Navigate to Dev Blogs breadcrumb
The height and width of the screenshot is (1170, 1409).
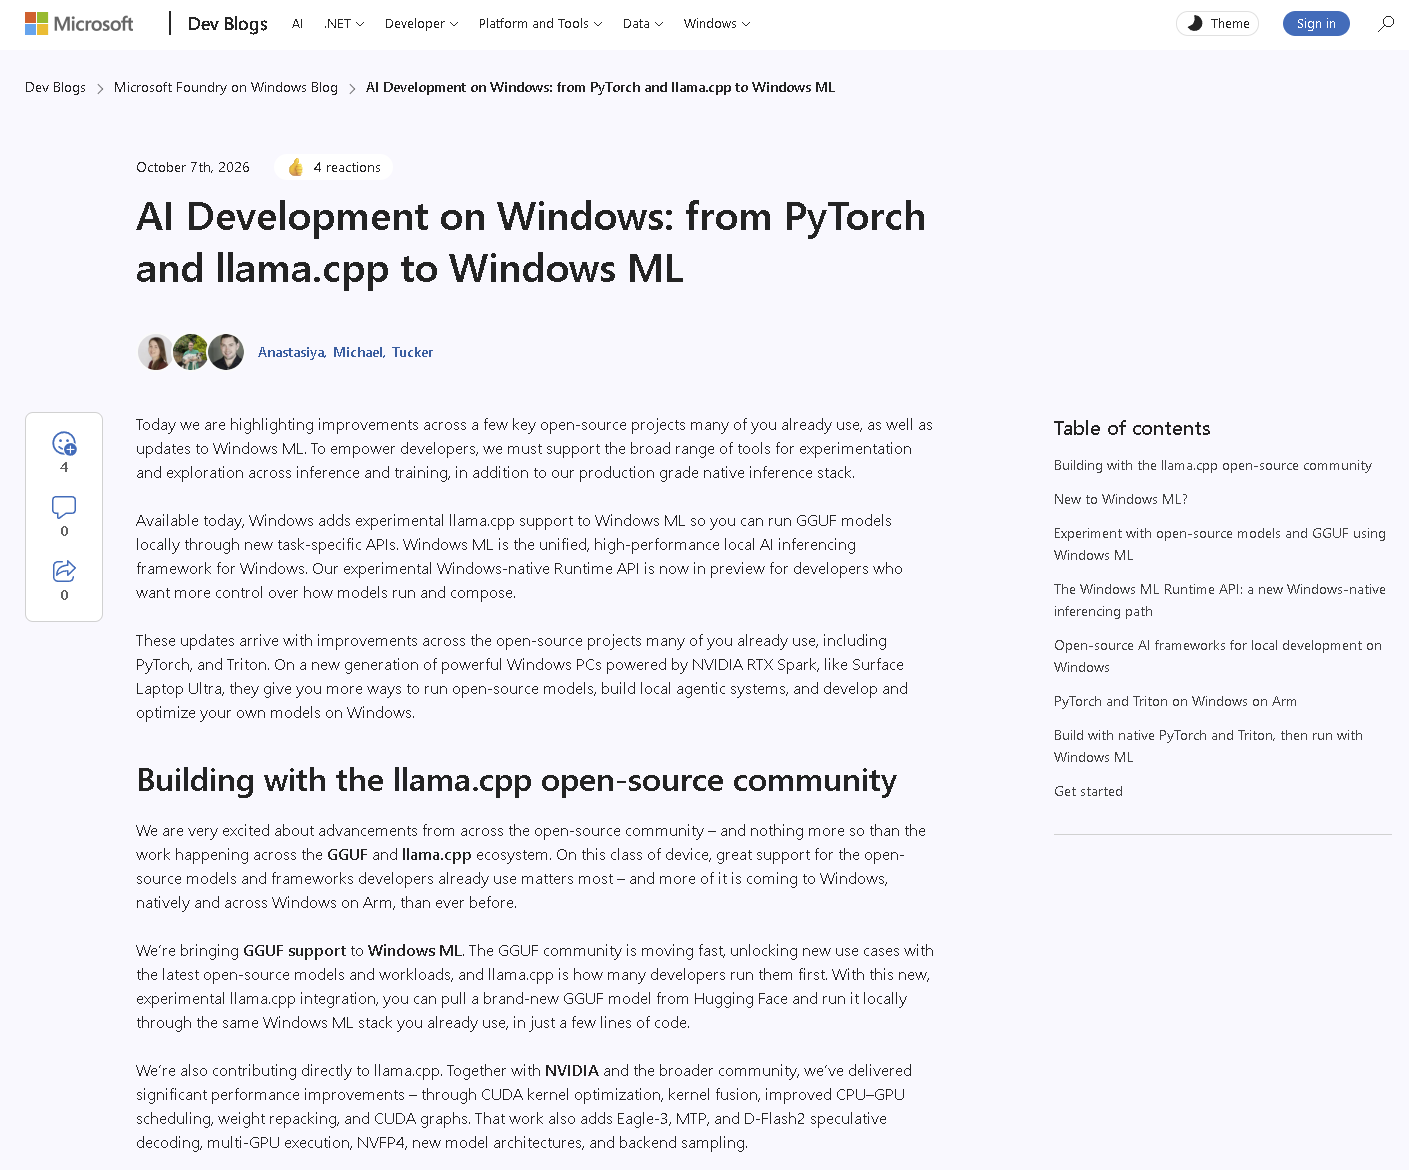55,88
